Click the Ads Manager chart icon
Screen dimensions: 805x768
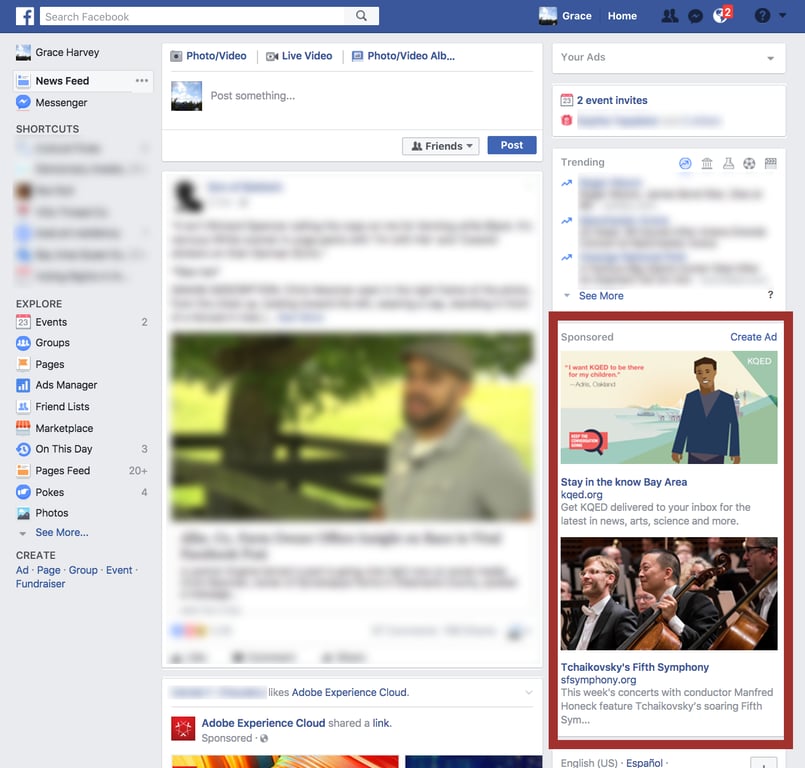click(x=23, y=385)
